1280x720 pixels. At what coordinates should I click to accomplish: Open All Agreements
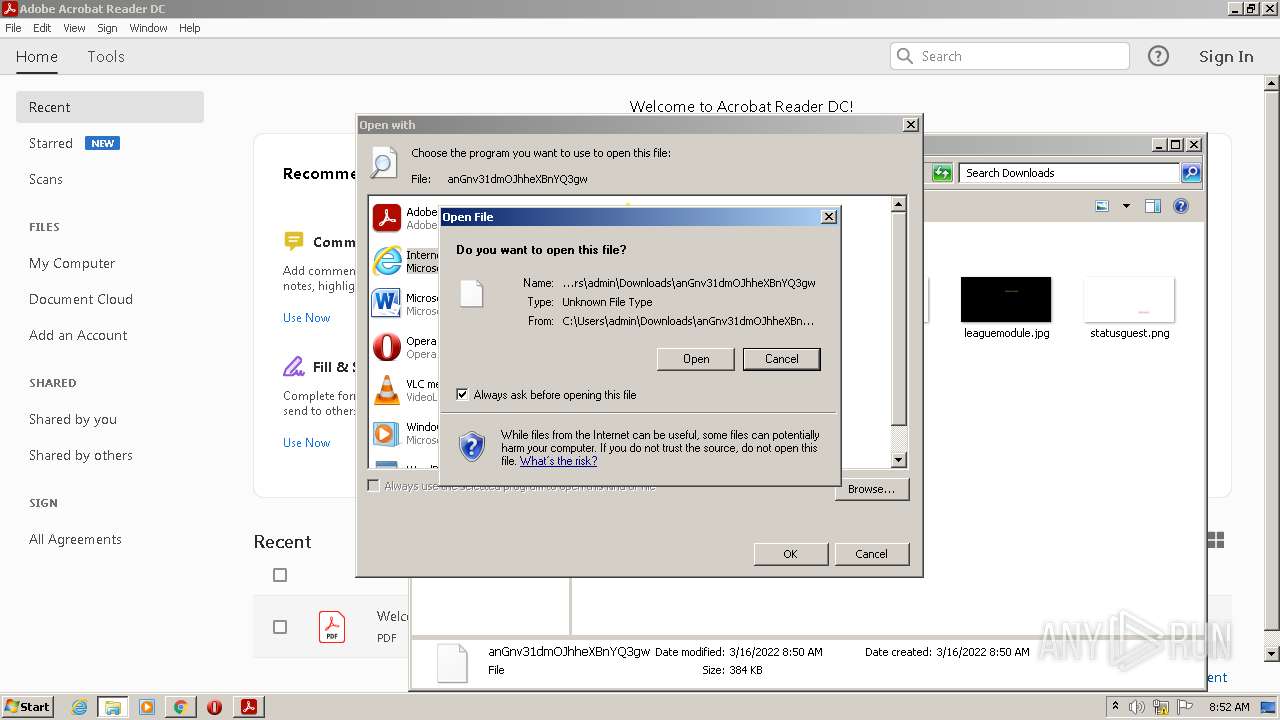pyautogui.click(x=75, y=539)
